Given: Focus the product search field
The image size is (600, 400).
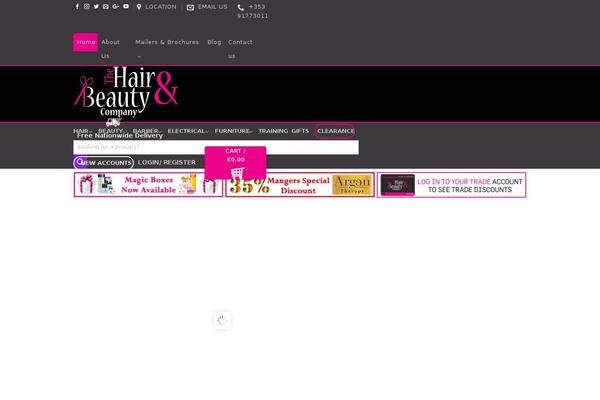Looking at the screenshot, I should click(x=216, y=147).
